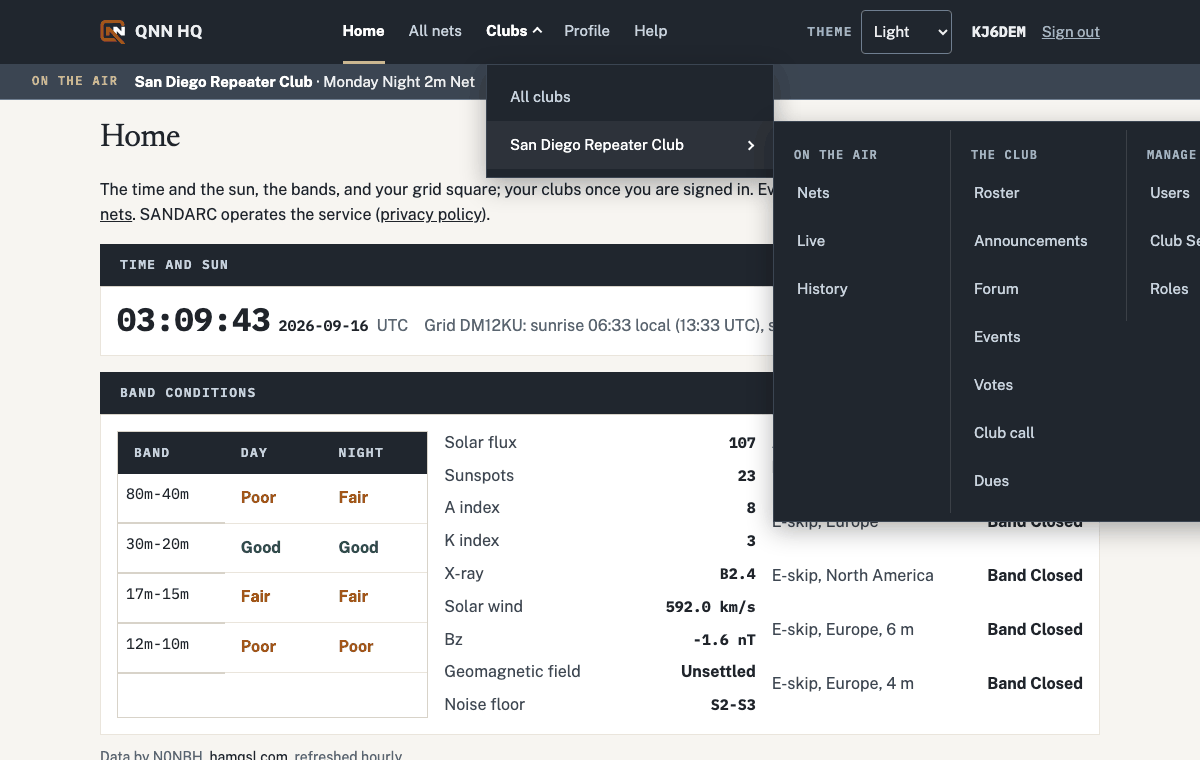Click the Solar wind value 592.0 km/s
The width and height of the screenshot is (1200, 760).
point(710,607)
